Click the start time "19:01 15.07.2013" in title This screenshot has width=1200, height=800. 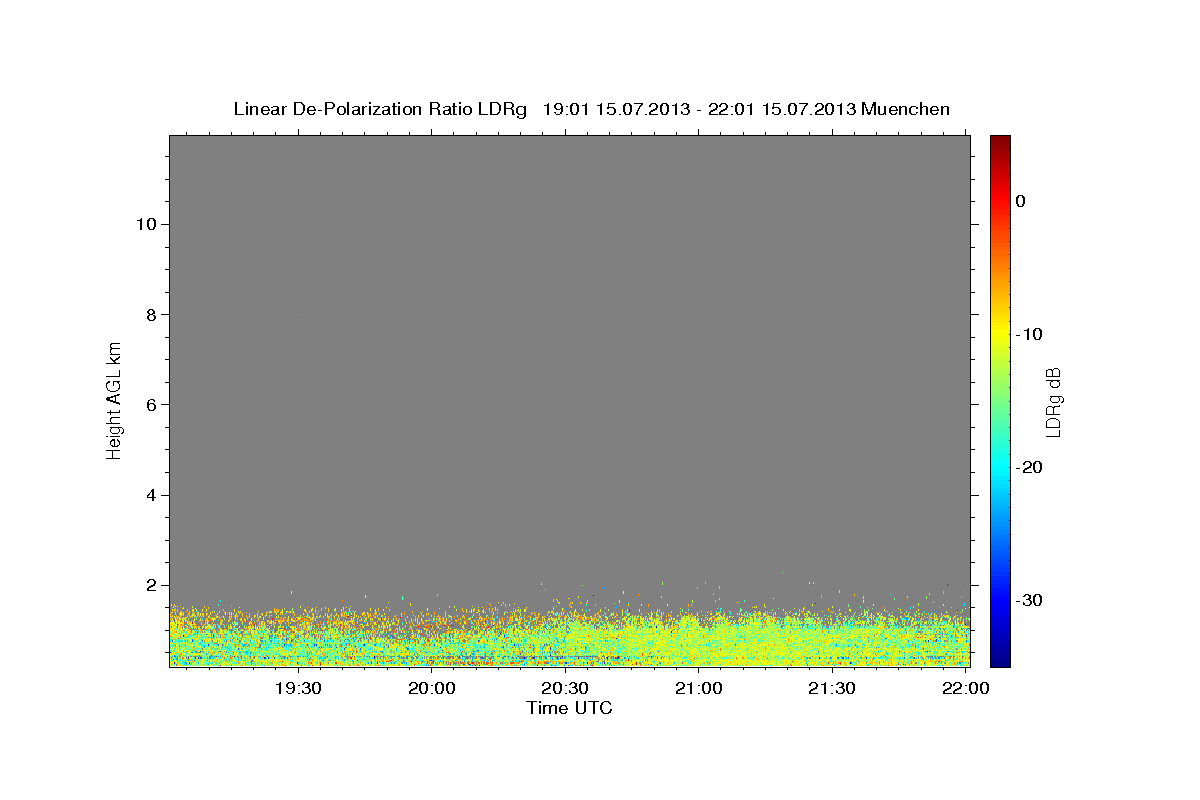point(615,109)
